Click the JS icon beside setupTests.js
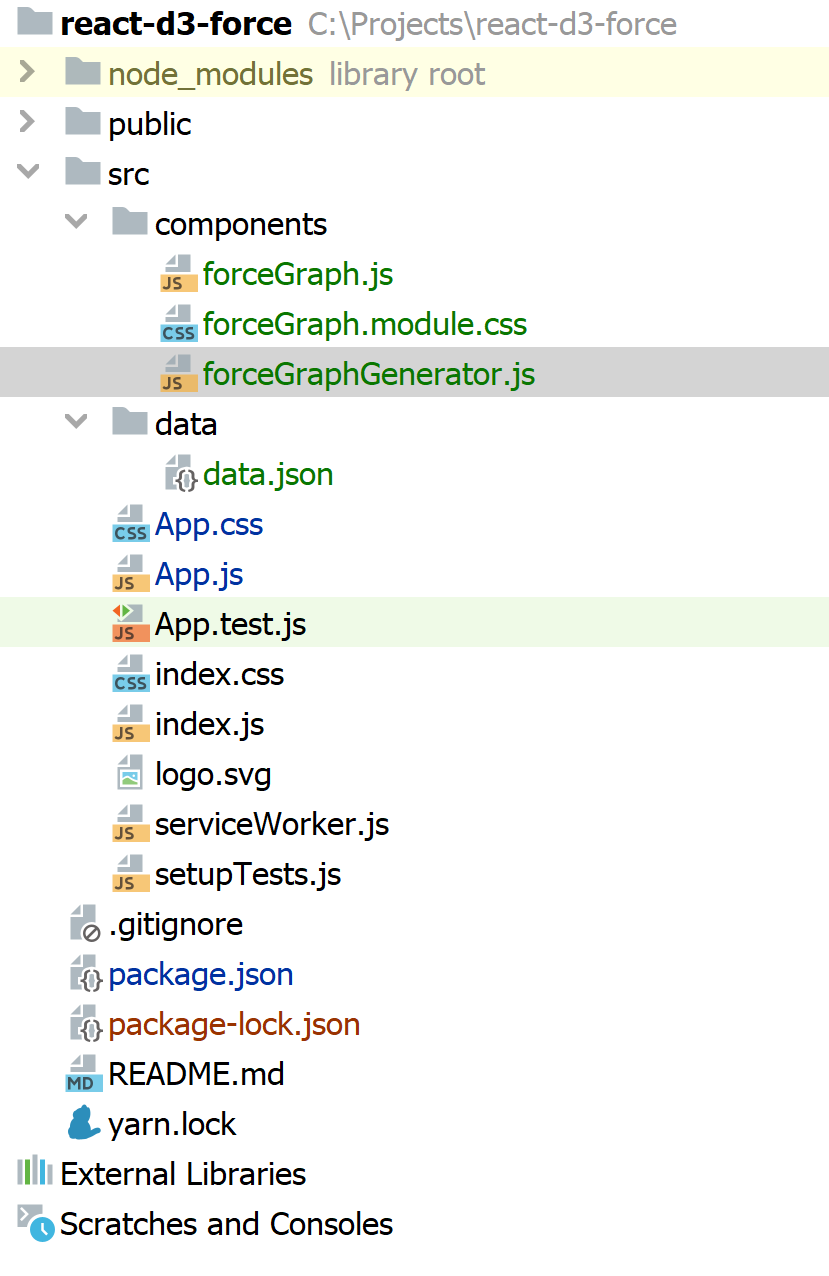Screen dimensions: 829x1276 pyautogui.click(x=130, y=873)
